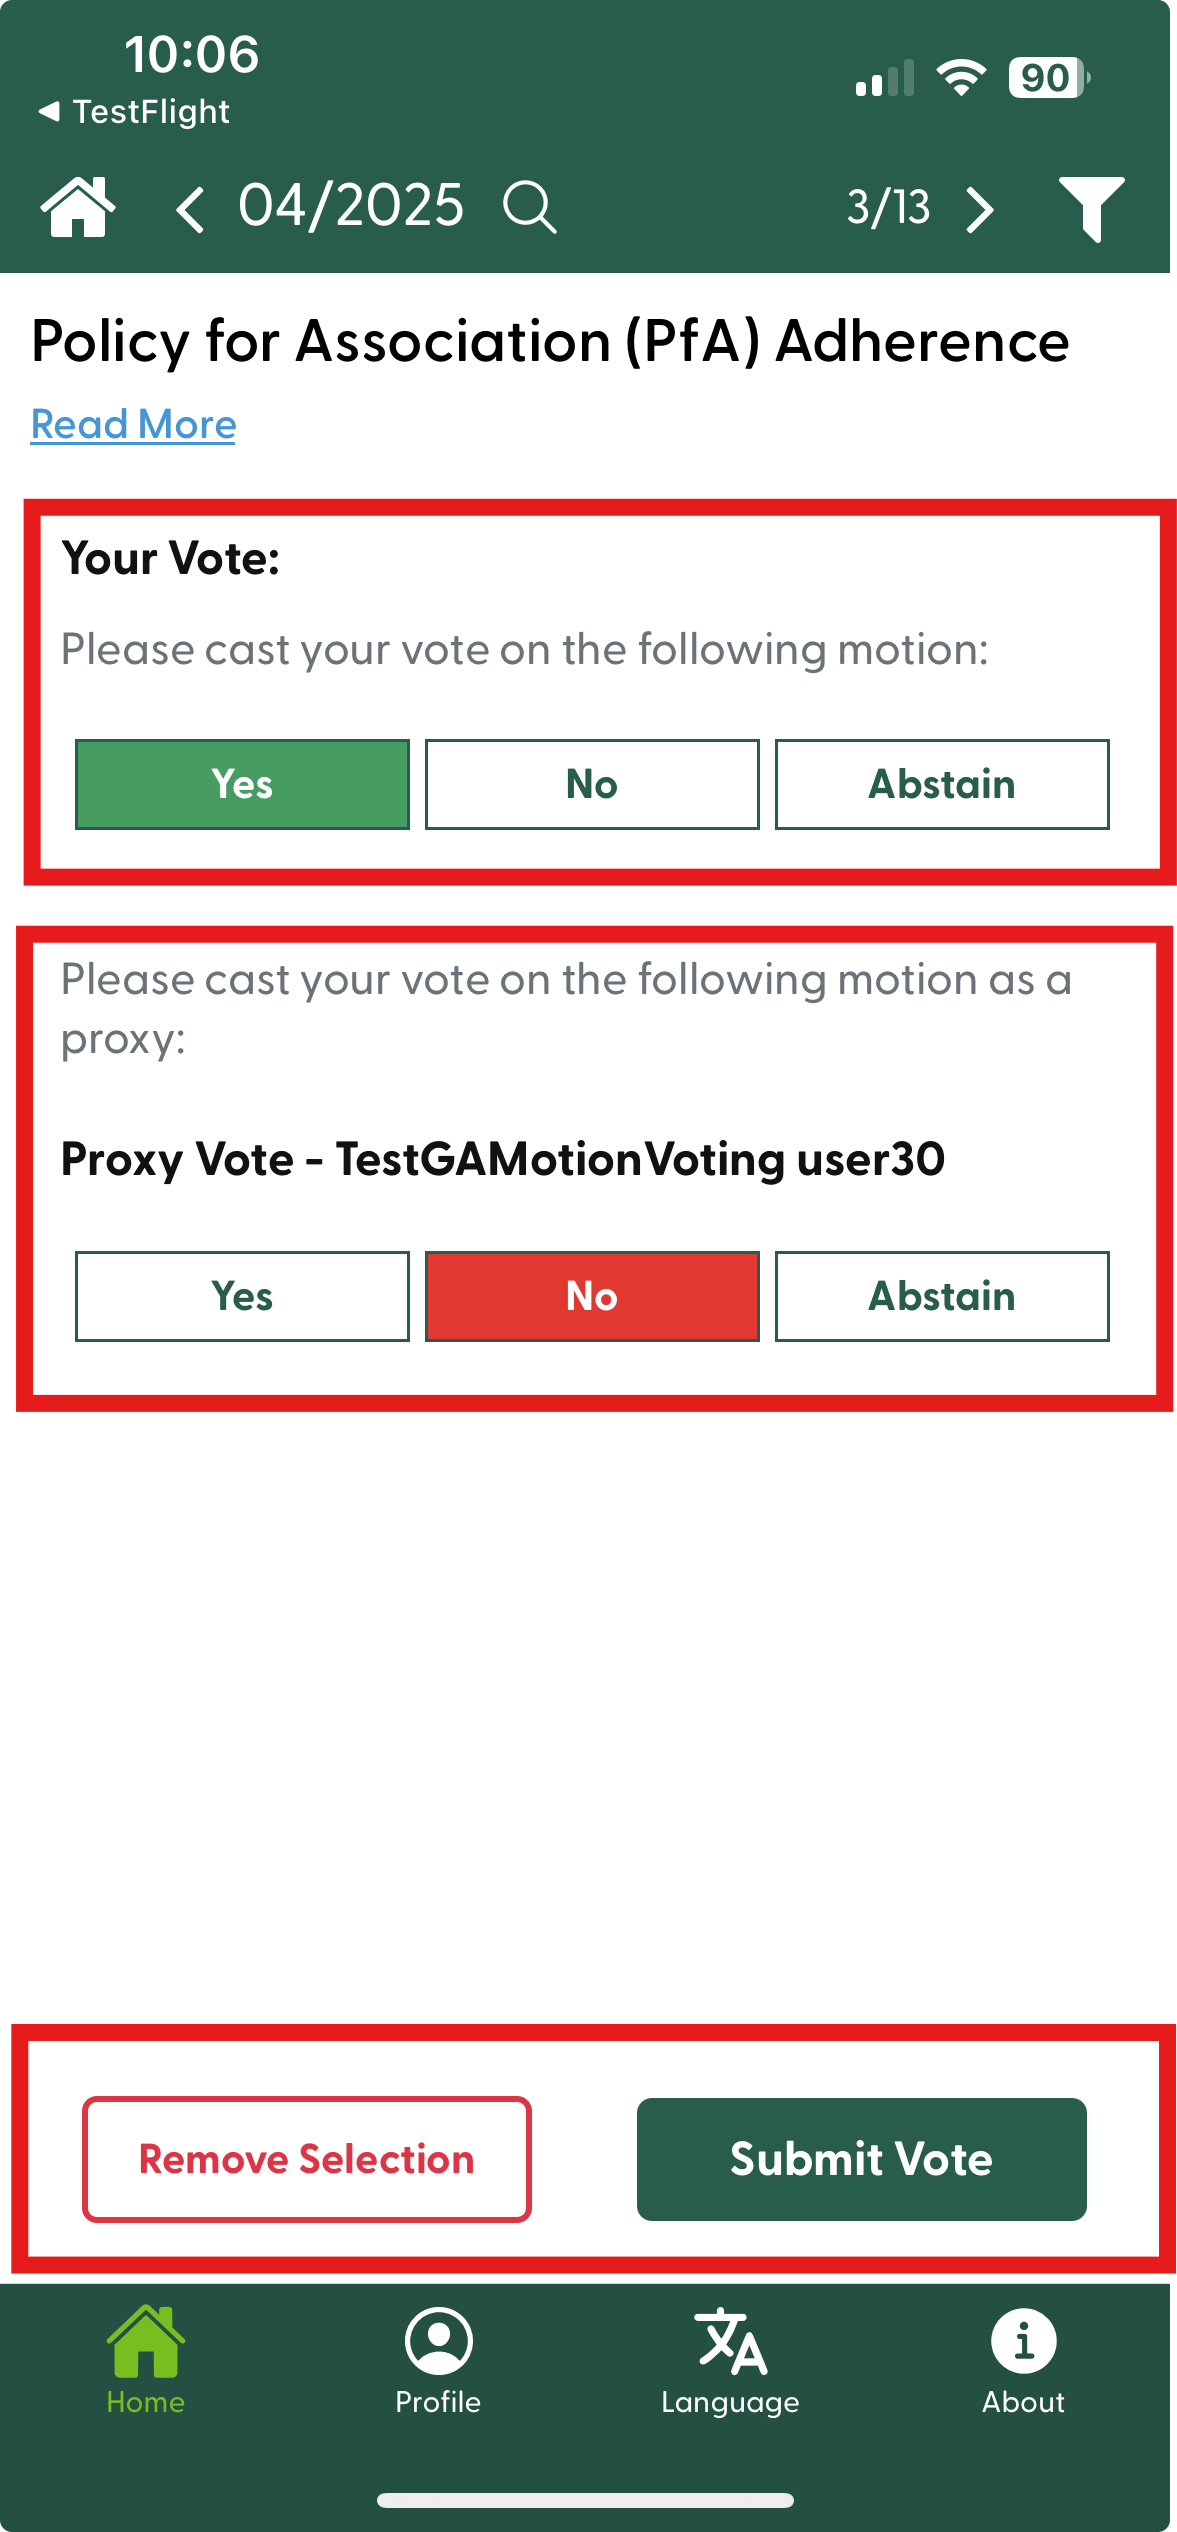
Task: Choose Abstain for the proxy vote
Action: point(942,1296)
